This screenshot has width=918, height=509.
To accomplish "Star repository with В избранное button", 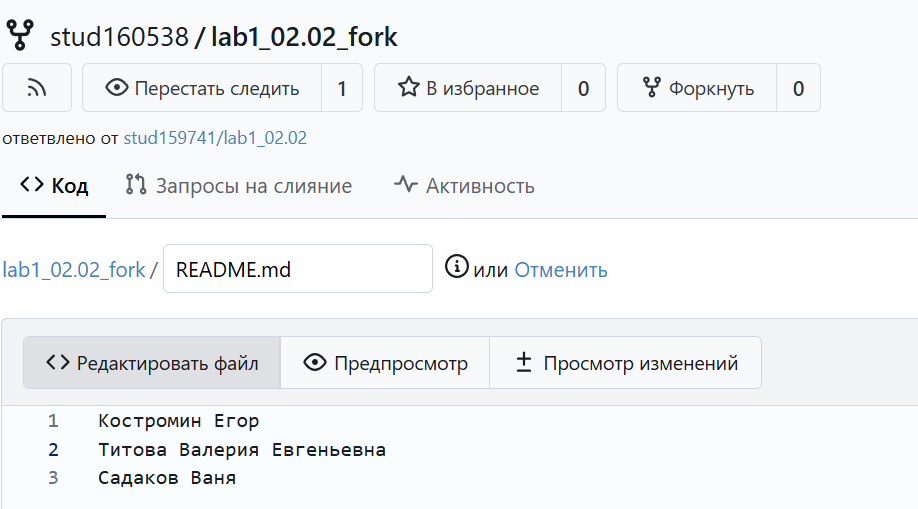I will pyautogui.click(x=468, y=88).
